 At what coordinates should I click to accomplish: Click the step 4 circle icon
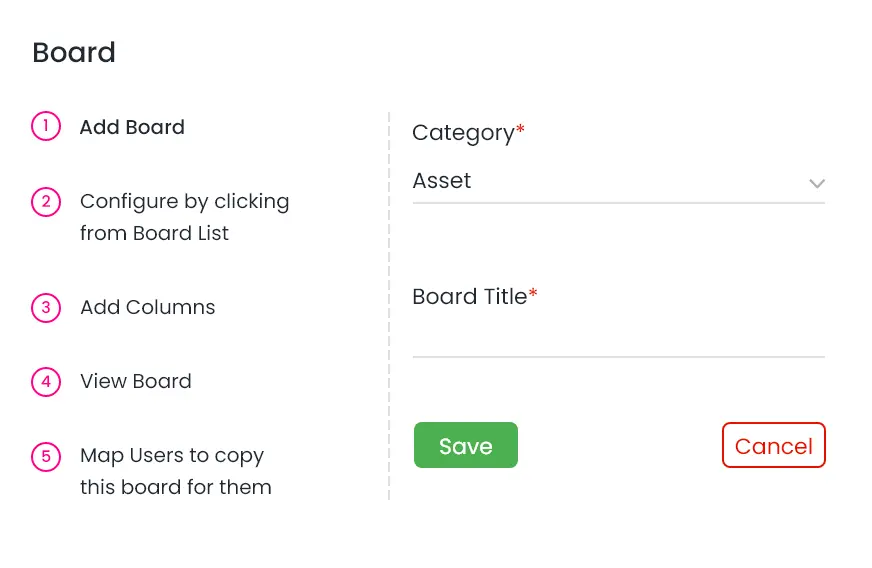click(46, 381)
